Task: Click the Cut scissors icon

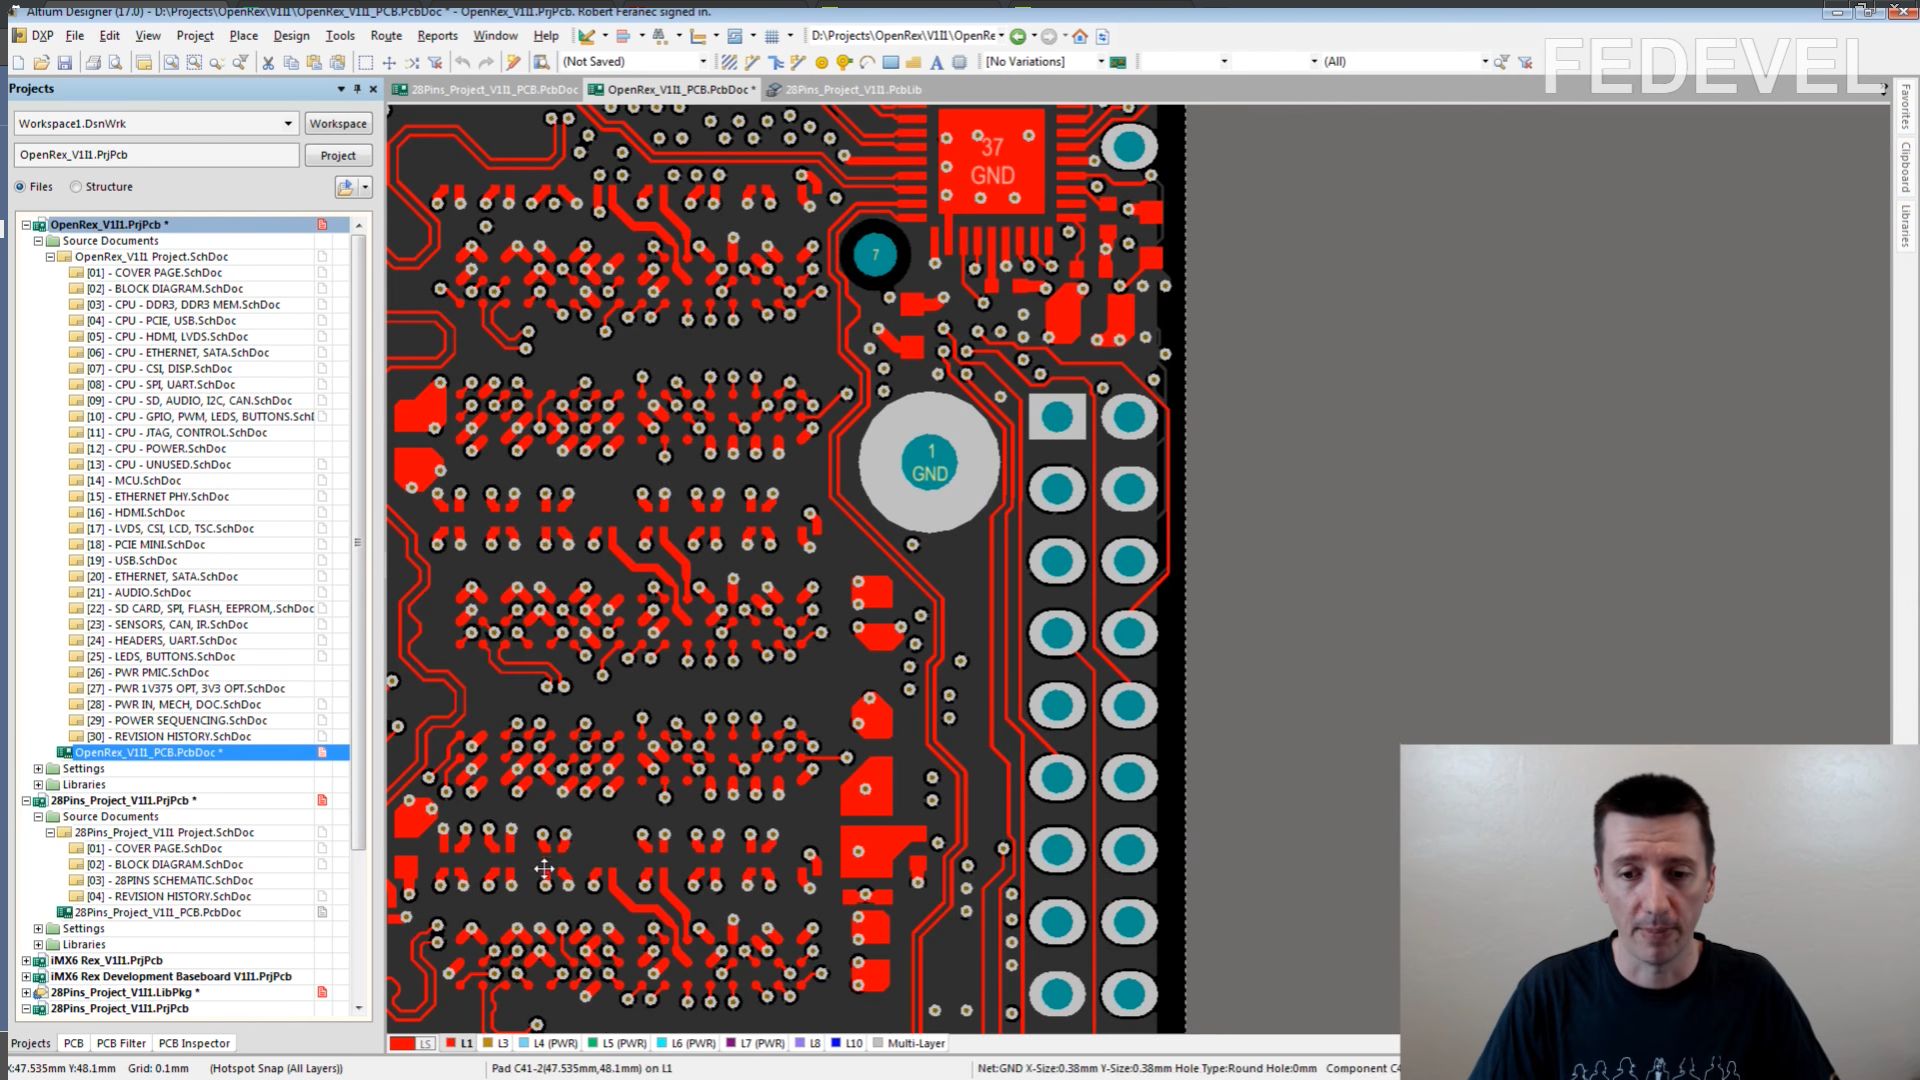Action: click(x=268, y=62)
